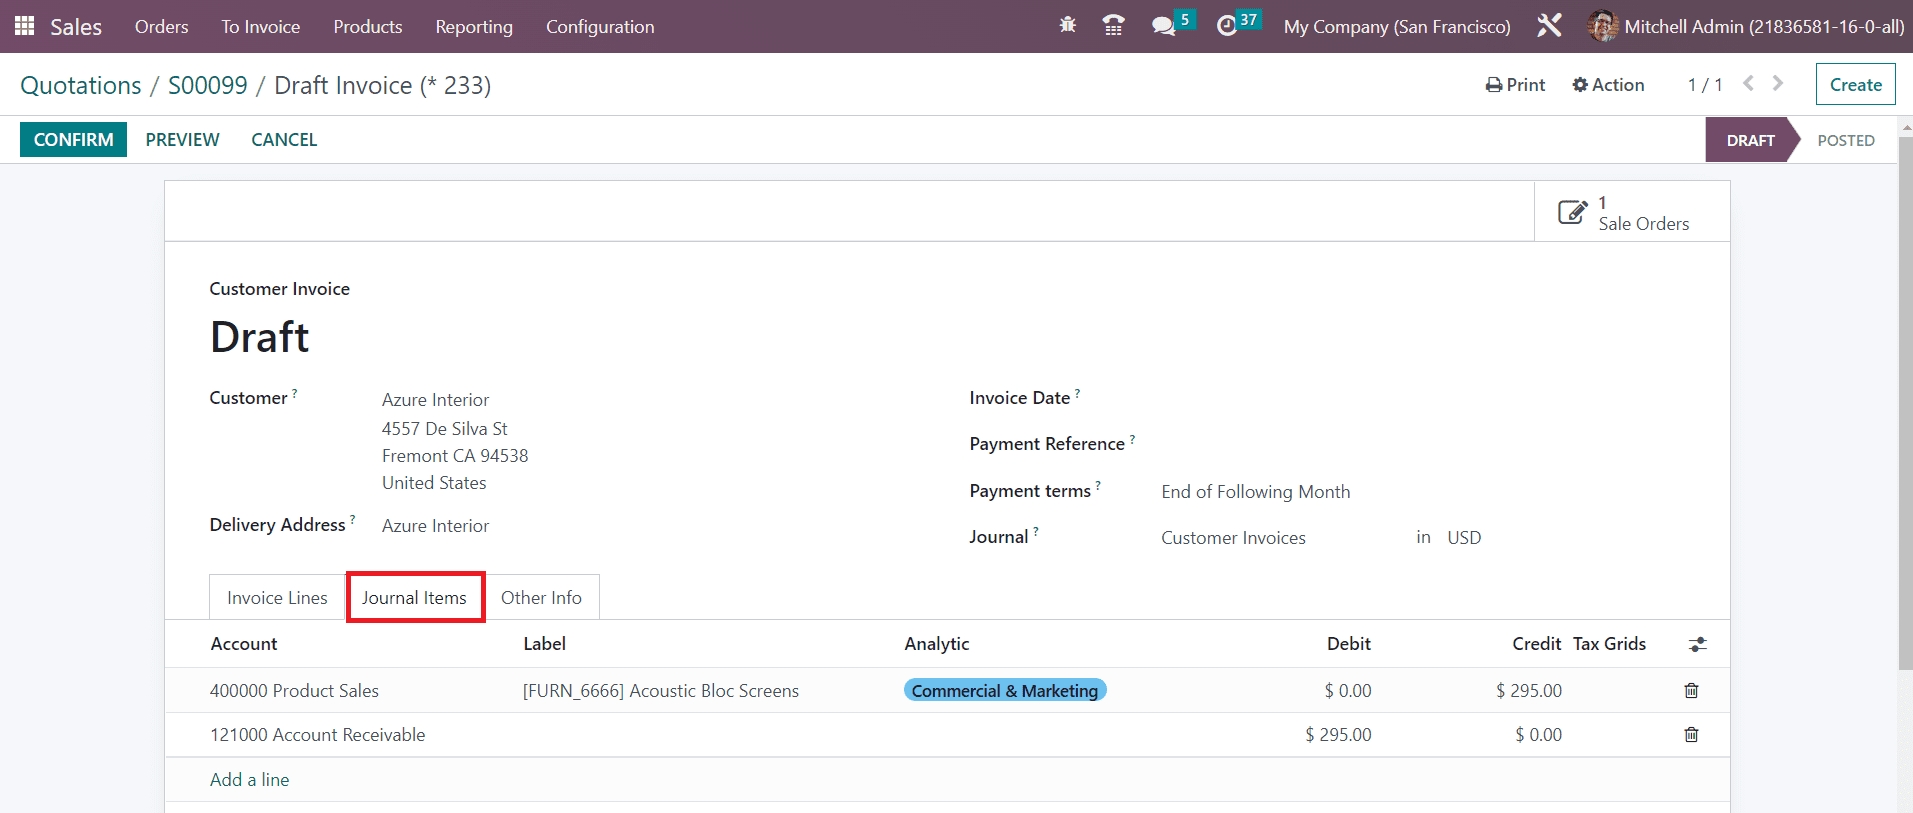The width and height of the screenshot is (1913, 813).
Task: Open the VoIP phone icon
Action: (x=1113, y=26)
